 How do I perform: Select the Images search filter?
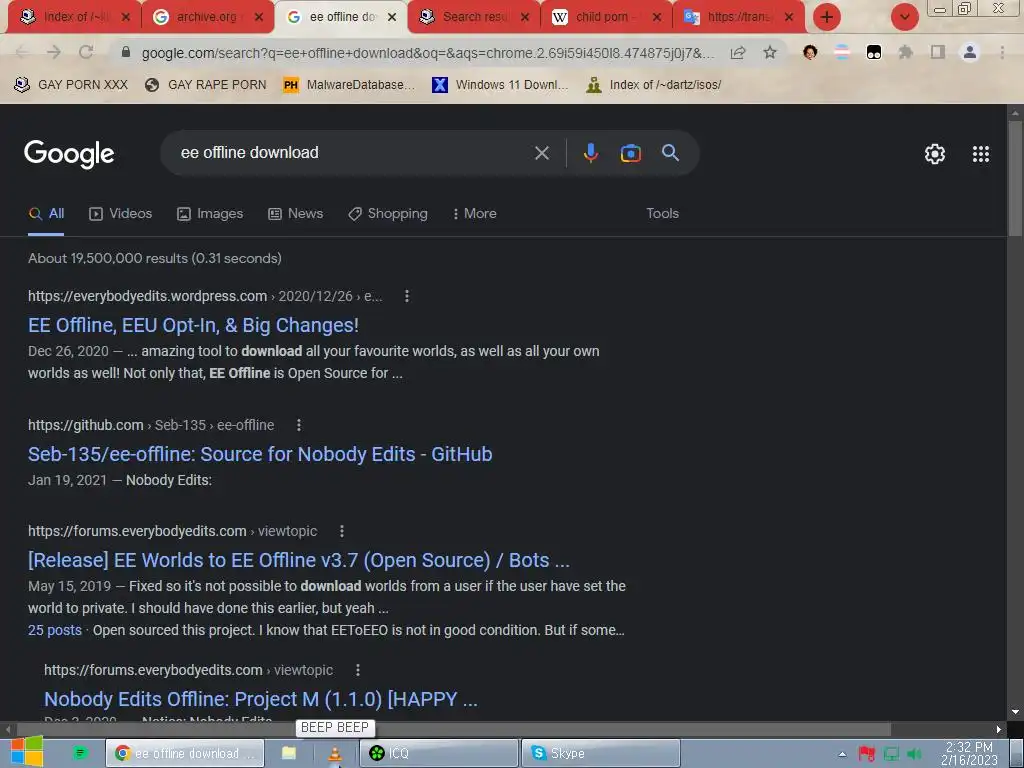point(210,214)
